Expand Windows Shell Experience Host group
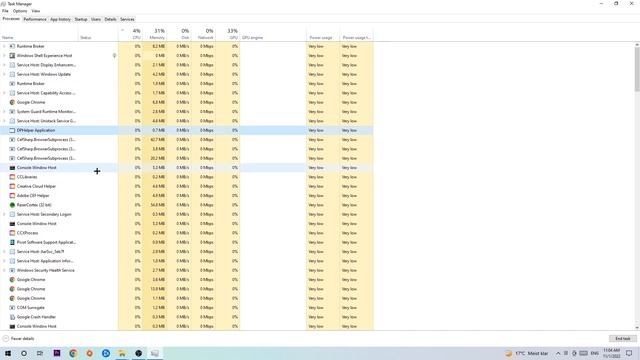 pos(4,56)
